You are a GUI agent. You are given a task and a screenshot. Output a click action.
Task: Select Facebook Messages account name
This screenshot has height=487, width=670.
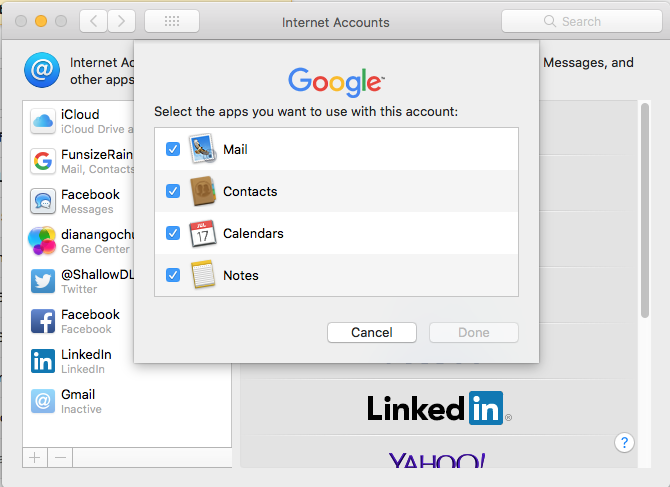pyautogui.click(x=90, y=194)
